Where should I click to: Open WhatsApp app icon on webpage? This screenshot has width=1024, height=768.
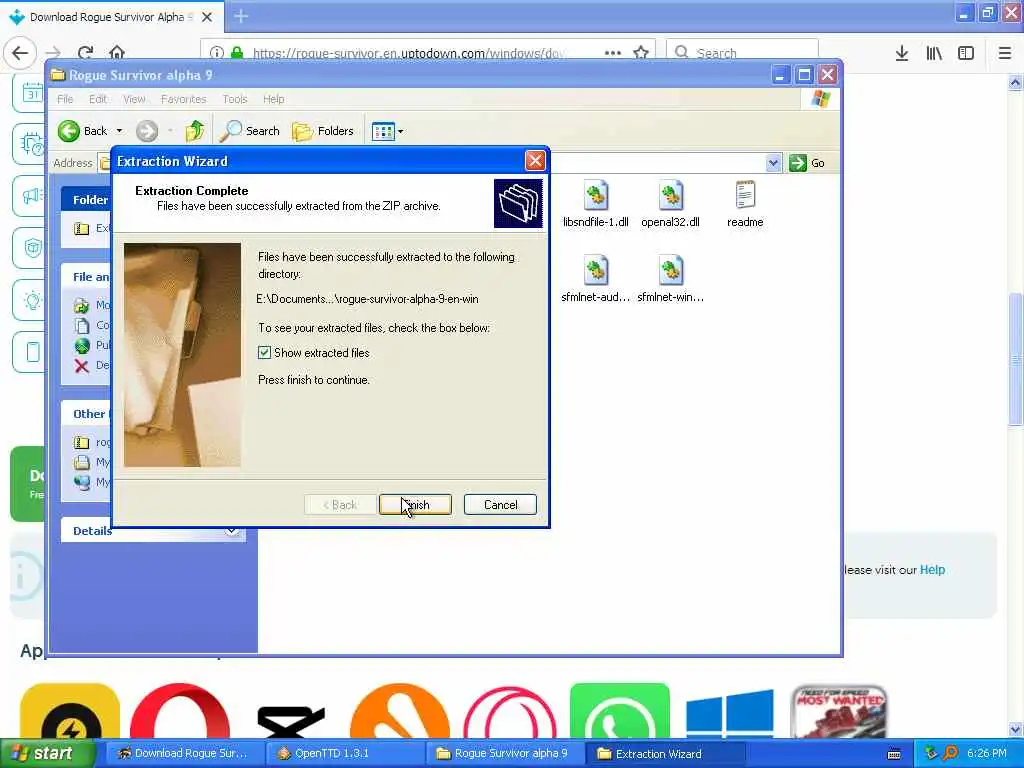(620, 711)
